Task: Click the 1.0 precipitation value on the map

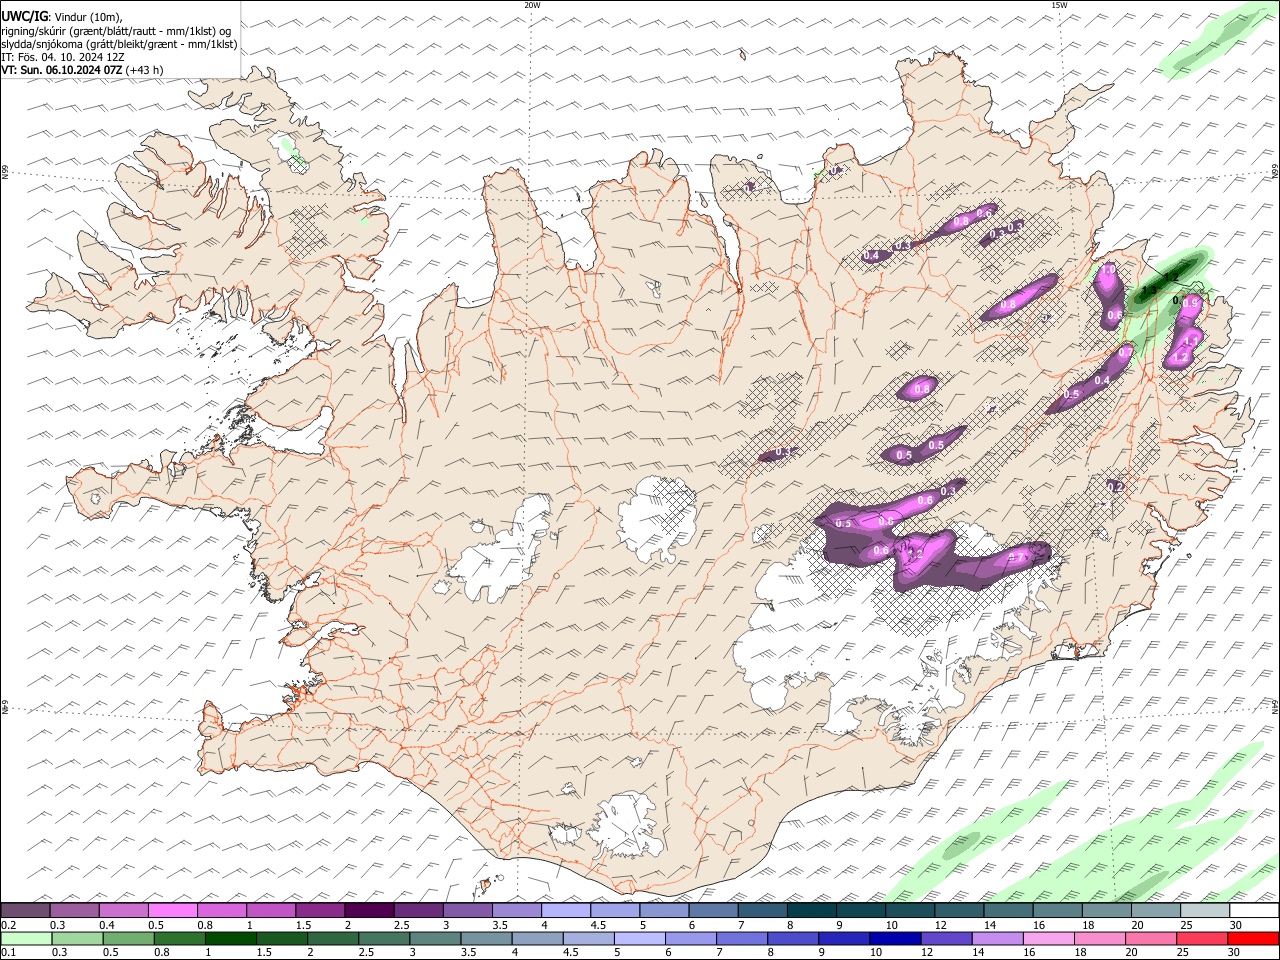Action: pos(1108,268)
